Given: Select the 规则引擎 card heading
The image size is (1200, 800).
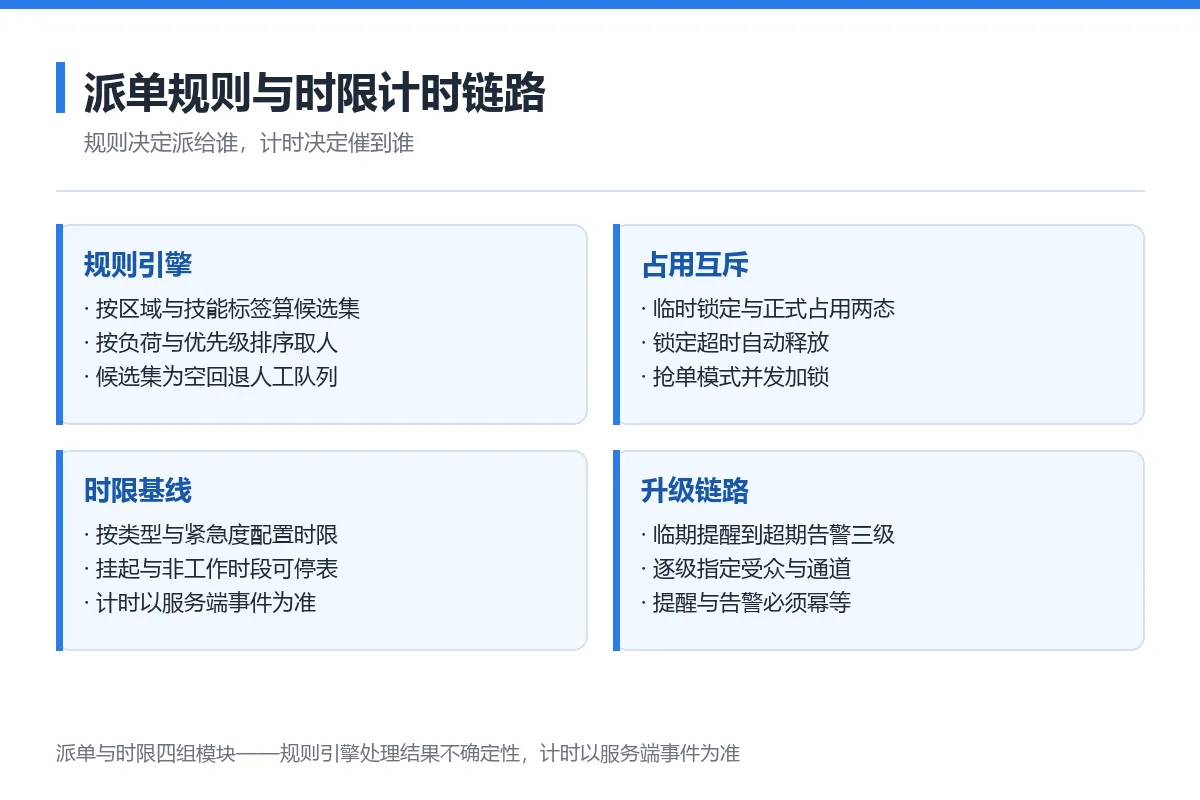Looking at the screenshot, I should 138,265.
